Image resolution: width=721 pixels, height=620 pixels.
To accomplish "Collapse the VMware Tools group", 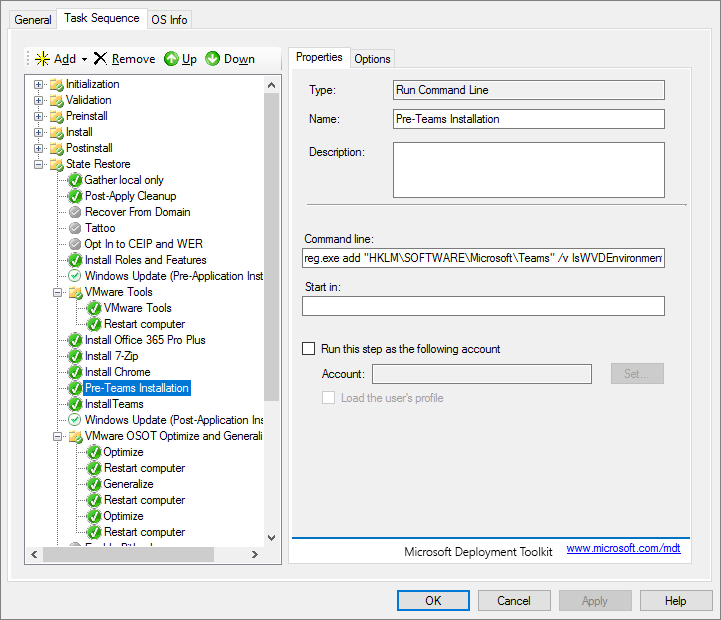I will 58,292.
